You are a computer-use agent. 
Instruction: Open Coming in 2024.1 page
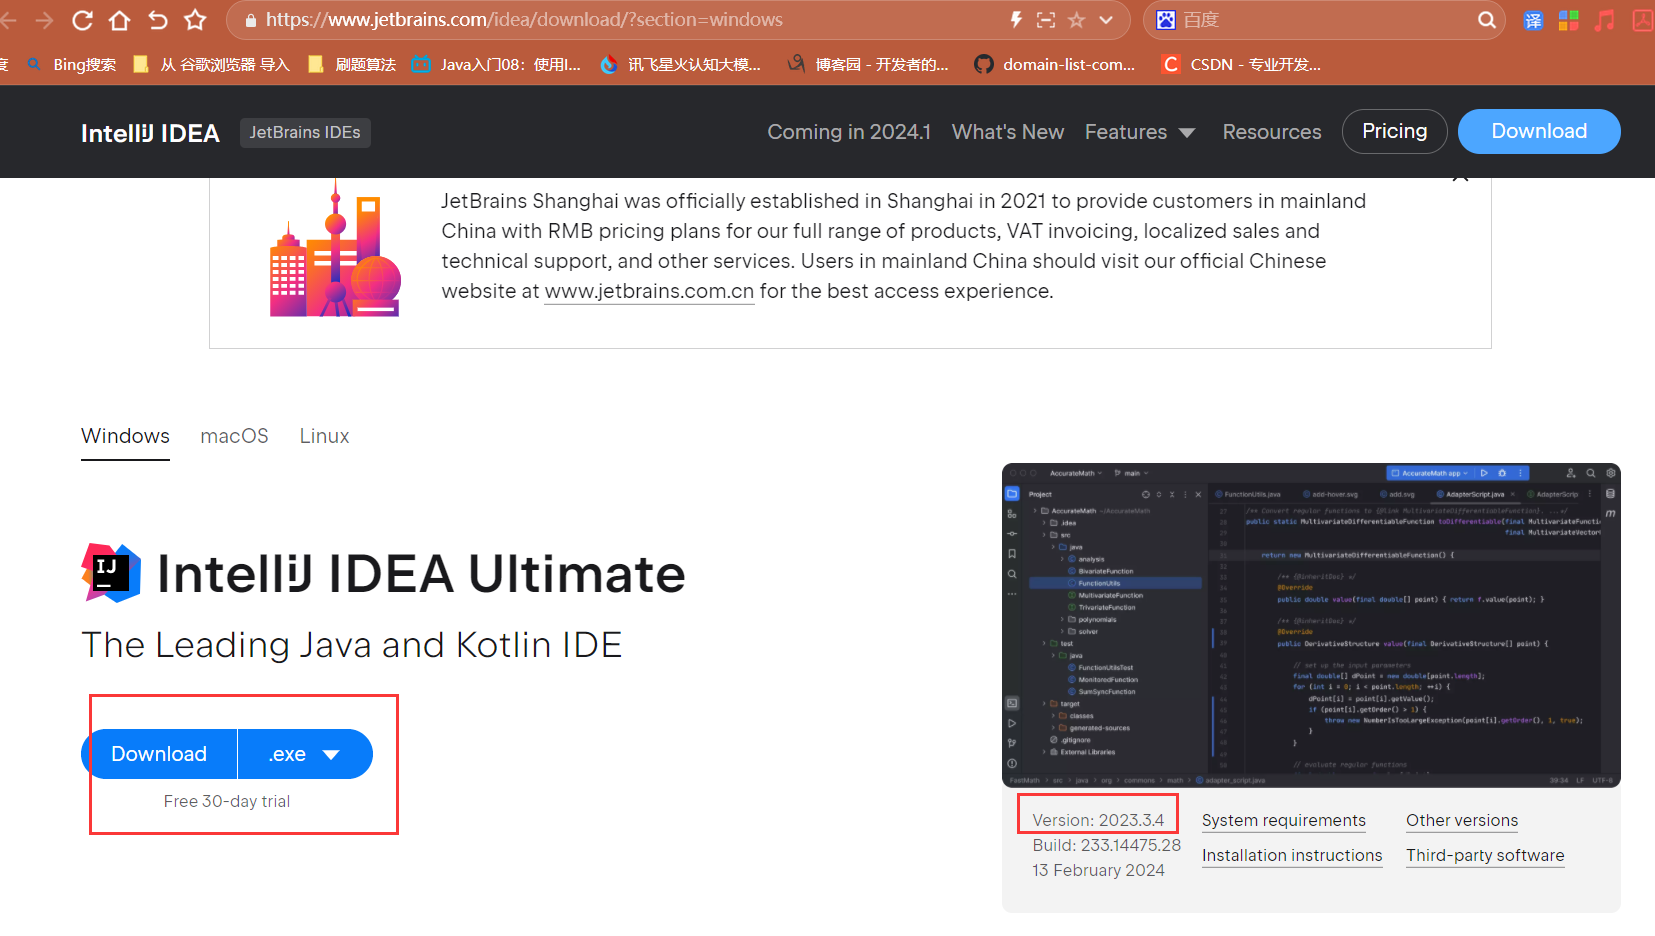(x=849, y=132)
